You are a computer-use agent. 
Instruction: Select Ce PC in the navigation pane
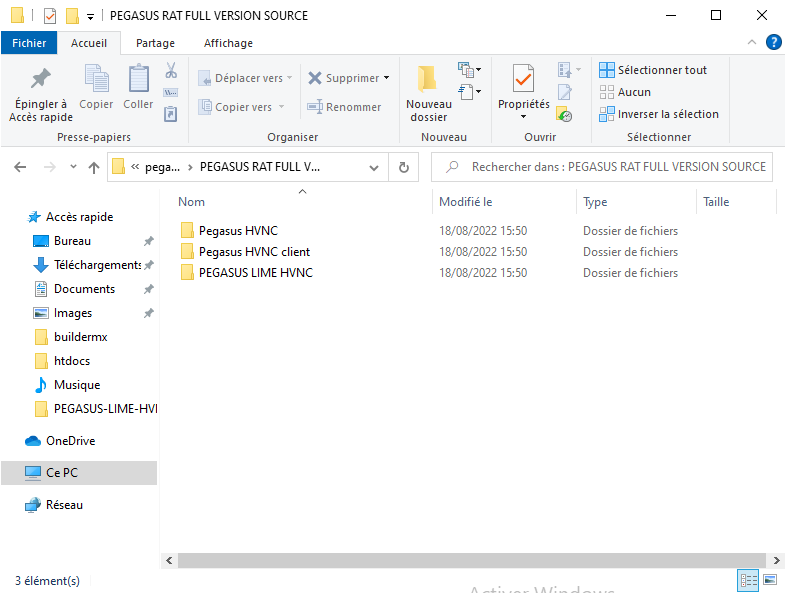coord(79,473)
